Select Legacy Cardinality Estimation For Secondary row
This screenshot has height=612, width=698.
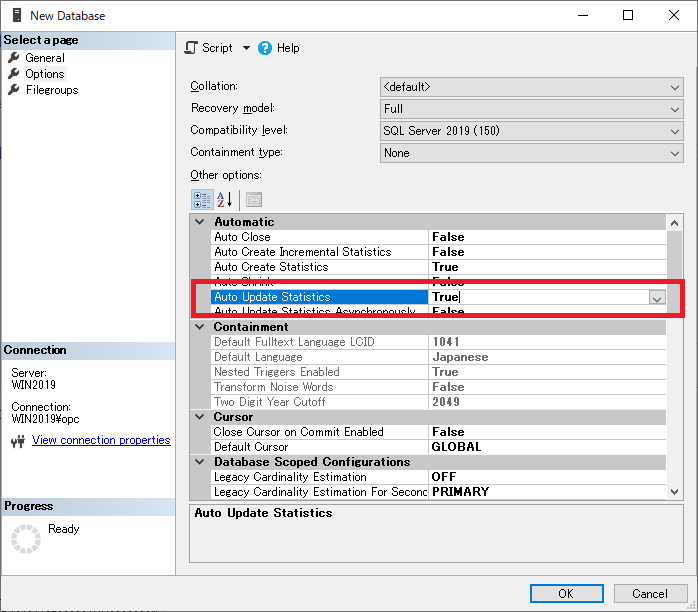click(438, 492)
